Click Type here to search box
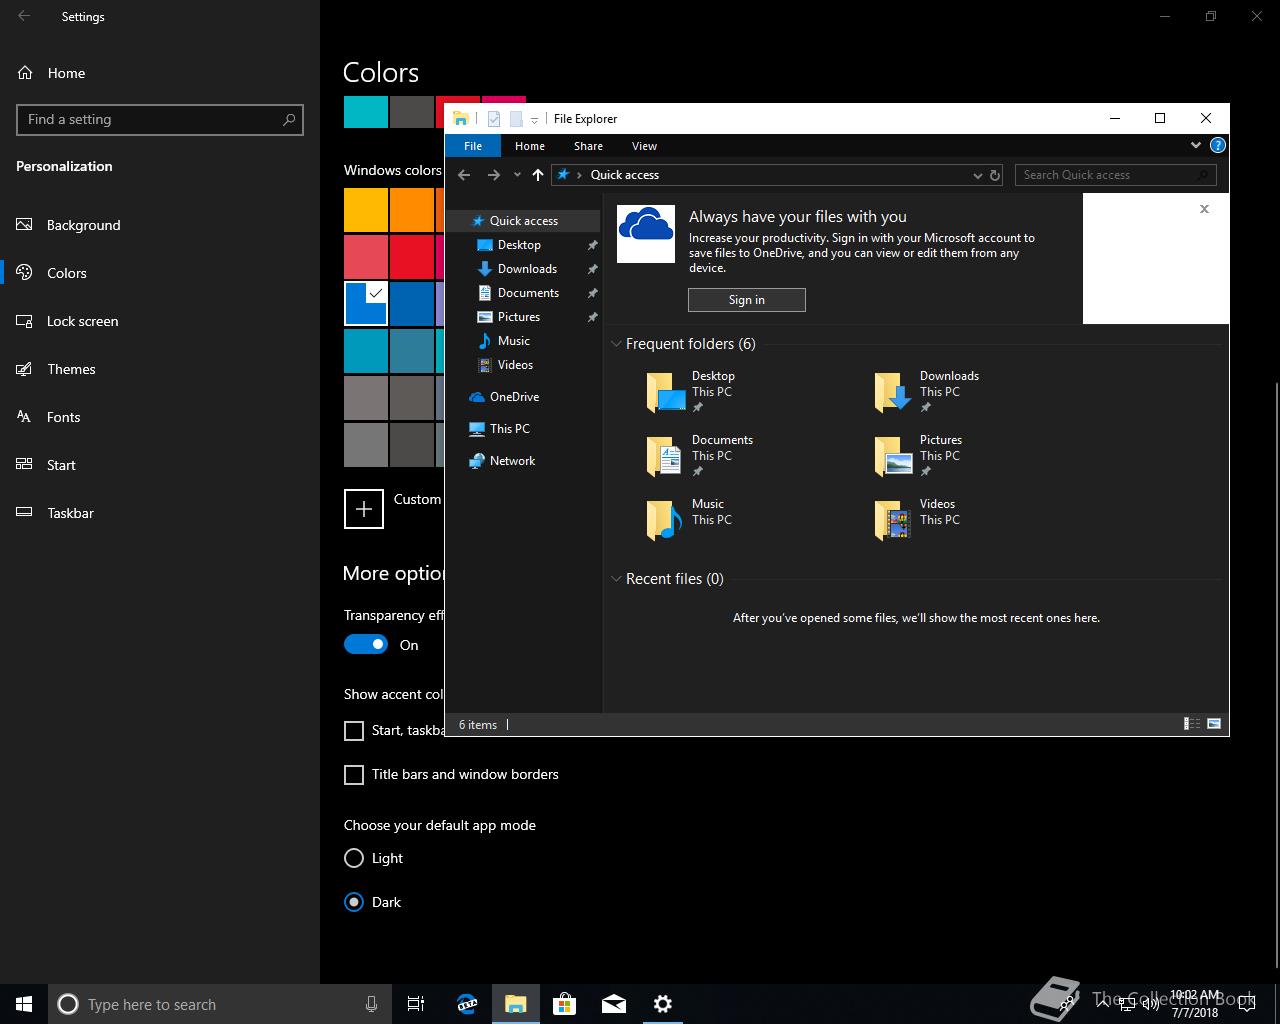 point(219,1004)
